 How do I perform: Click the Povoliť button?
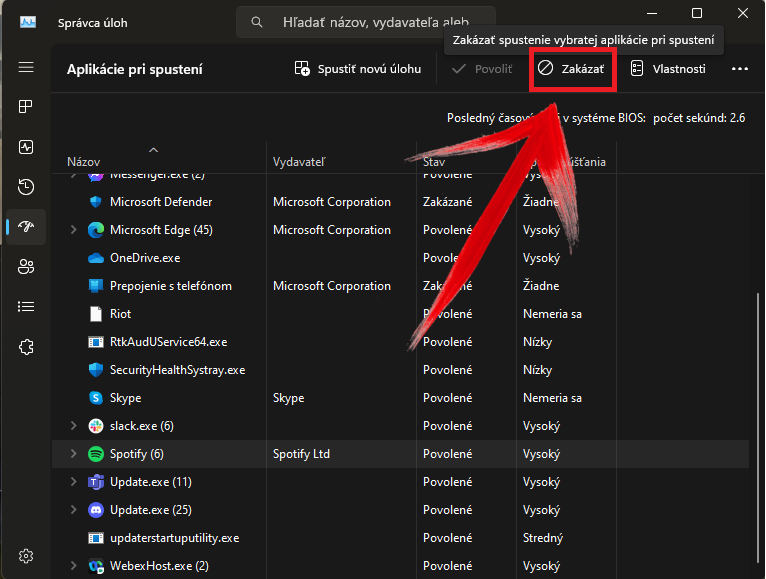tap(482, 69)
